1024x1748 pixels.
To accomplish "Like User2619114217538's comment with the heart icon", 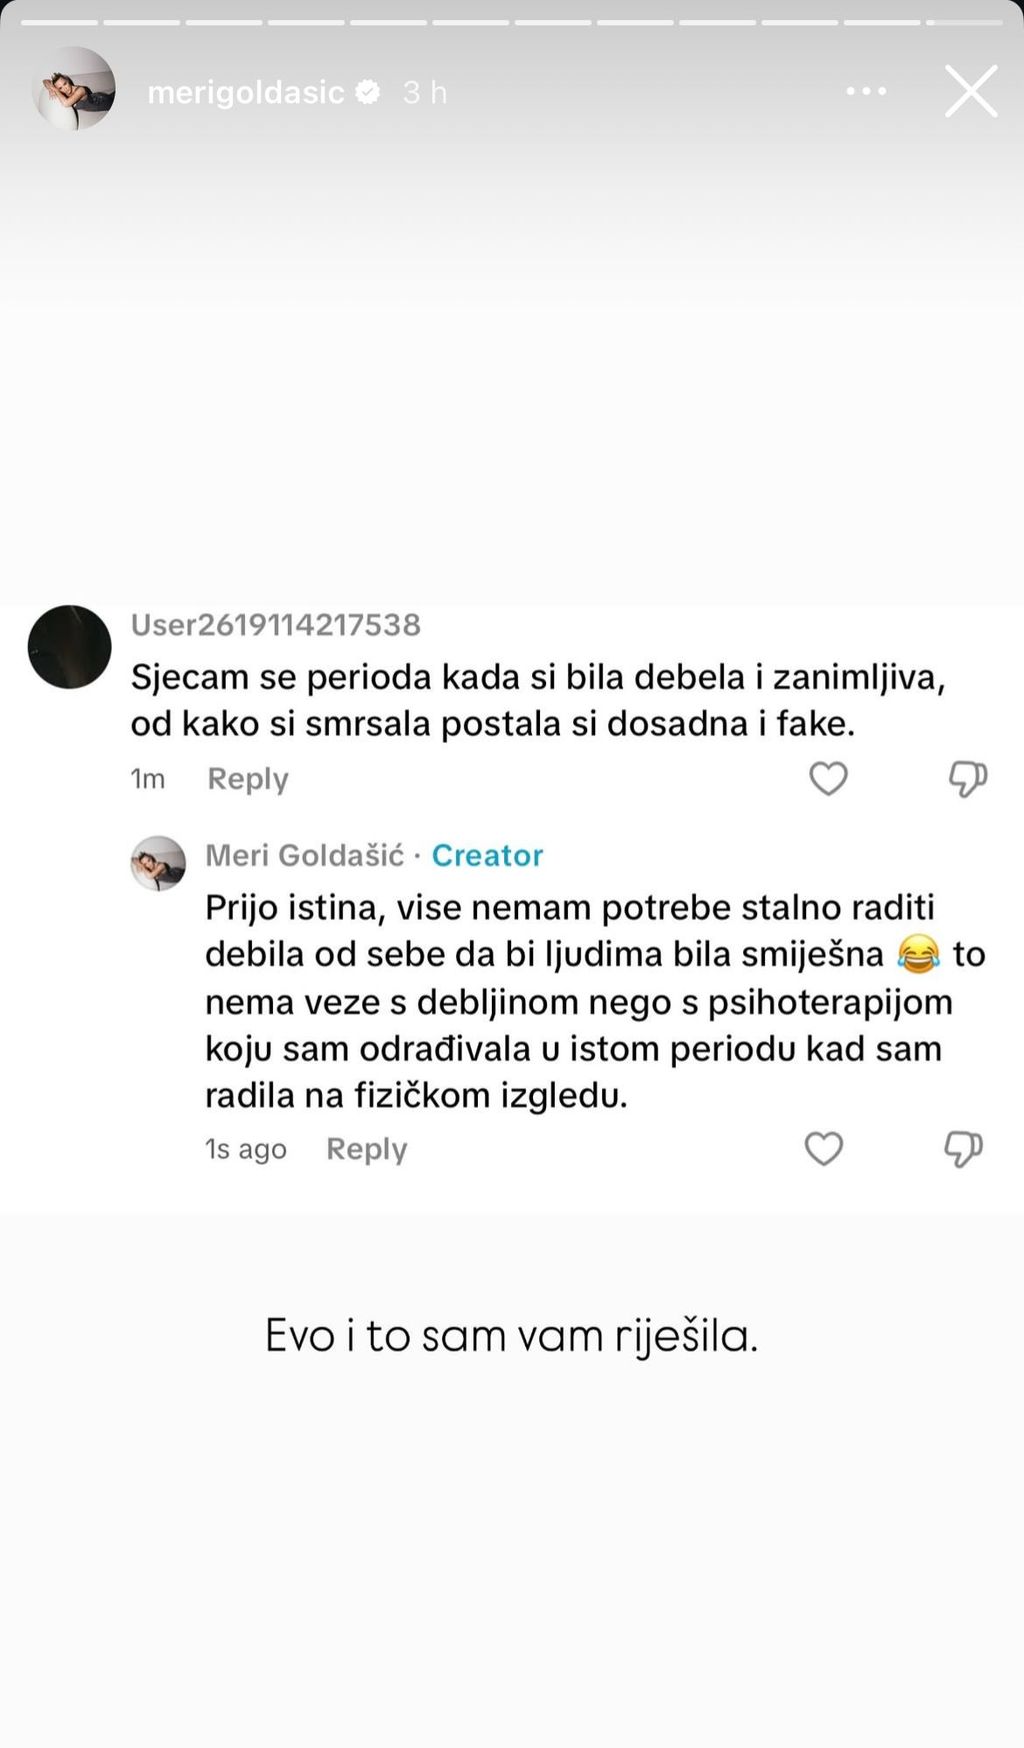I will [828, 778].
